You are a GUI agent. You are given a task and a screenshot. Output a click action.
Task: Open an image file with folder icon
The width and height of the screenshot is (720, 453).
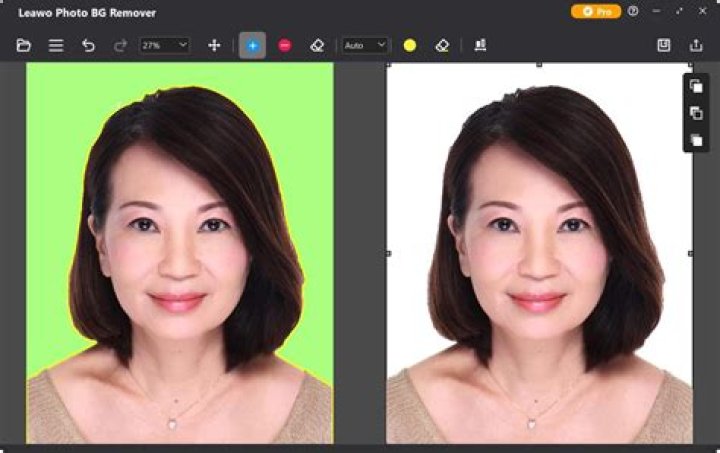point(23,45)
